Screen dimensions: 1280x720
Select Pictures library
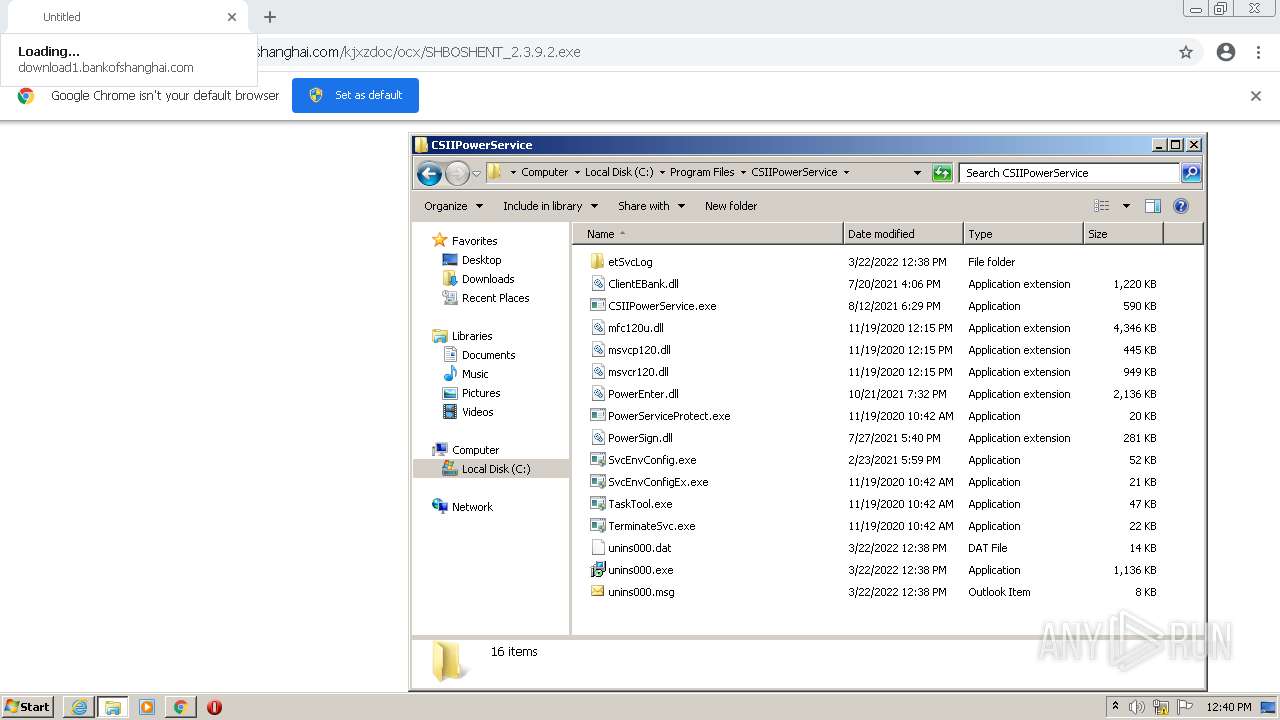point(471,393)
